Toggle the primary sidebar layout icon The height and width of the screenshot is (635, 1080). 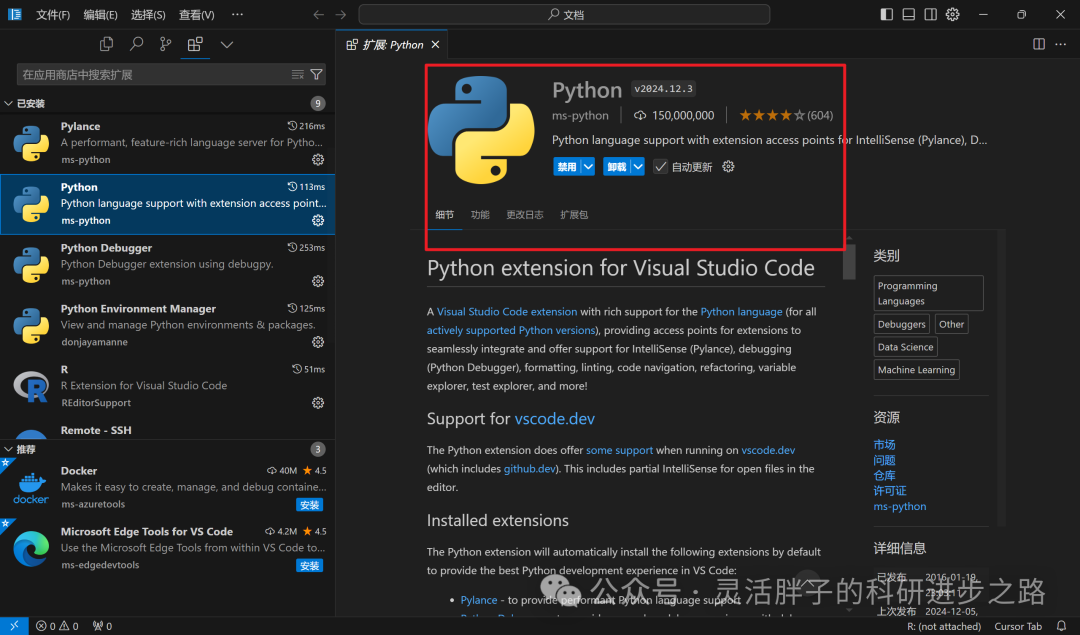(886, 14)
